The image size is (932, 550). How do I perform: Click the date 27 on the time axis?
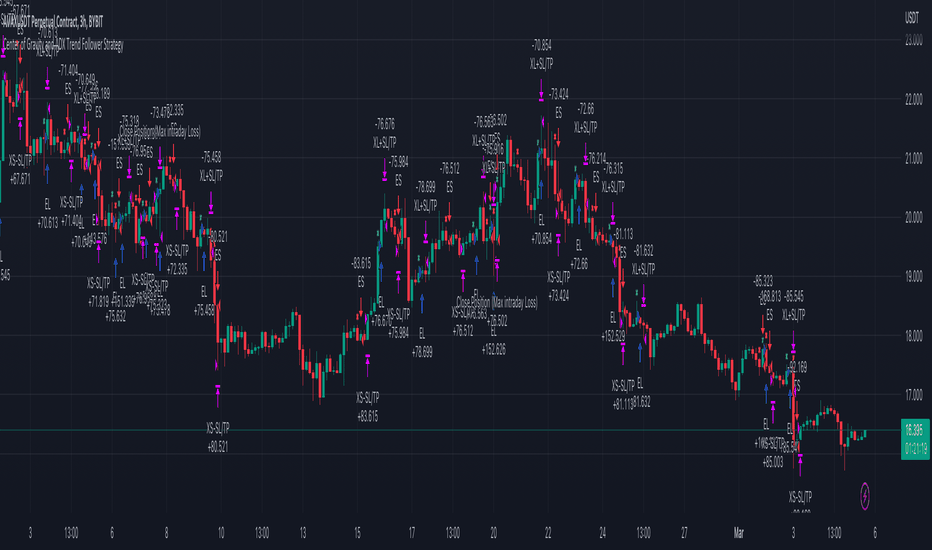(x=684, y=533)
